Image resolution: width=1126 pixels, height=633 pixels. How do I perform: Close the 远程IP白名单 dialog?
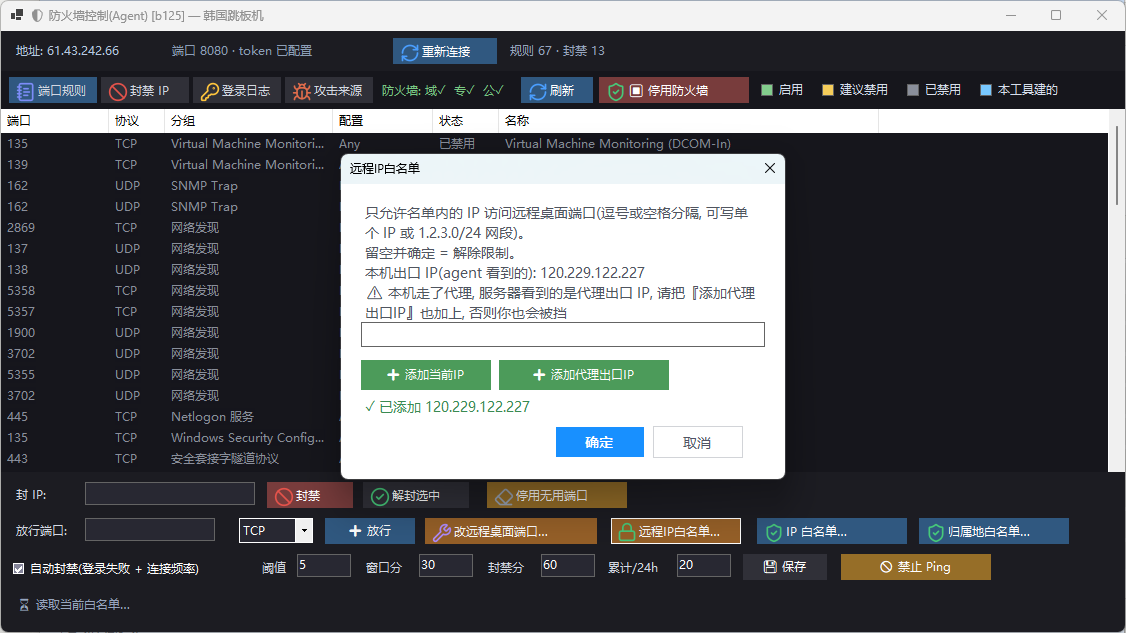(770, 168)
